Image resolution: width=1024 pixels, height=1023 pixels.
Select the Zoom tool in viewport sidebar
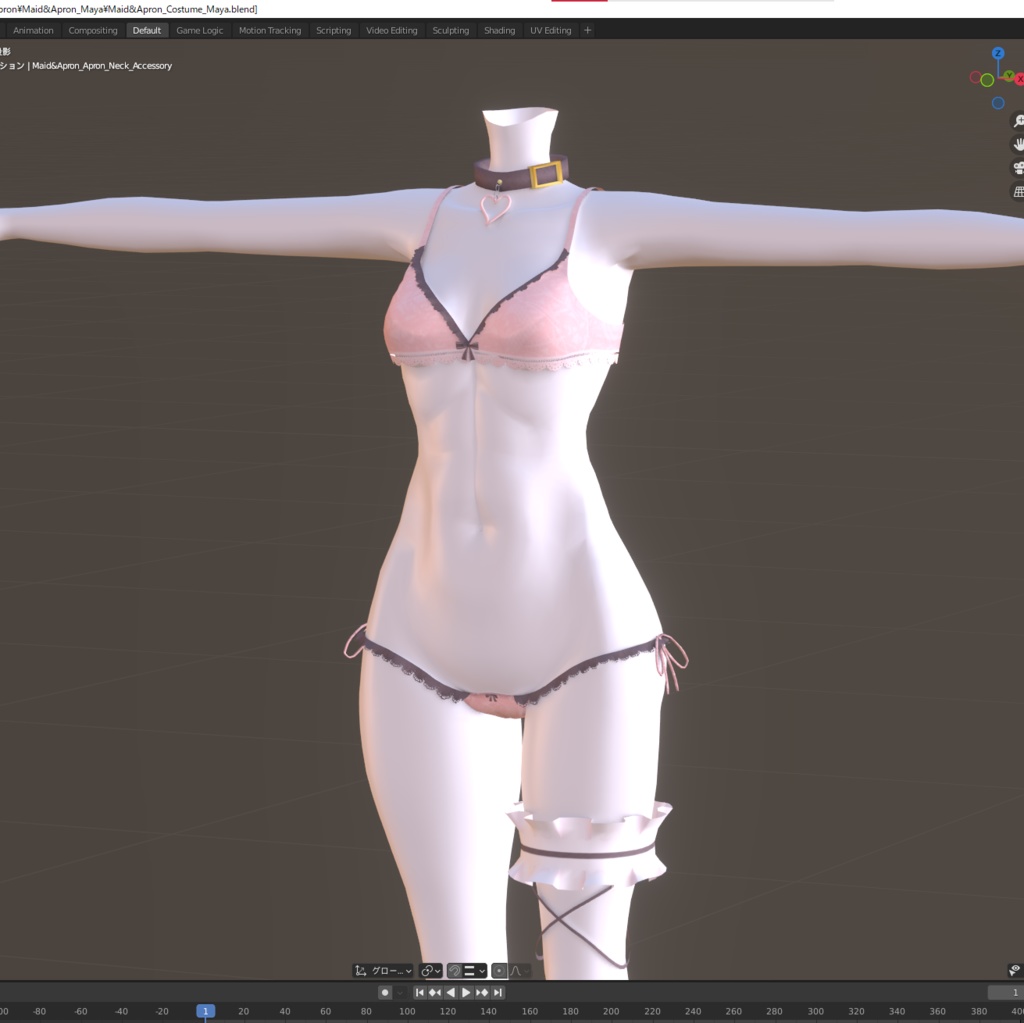(x=1019, y=121)
